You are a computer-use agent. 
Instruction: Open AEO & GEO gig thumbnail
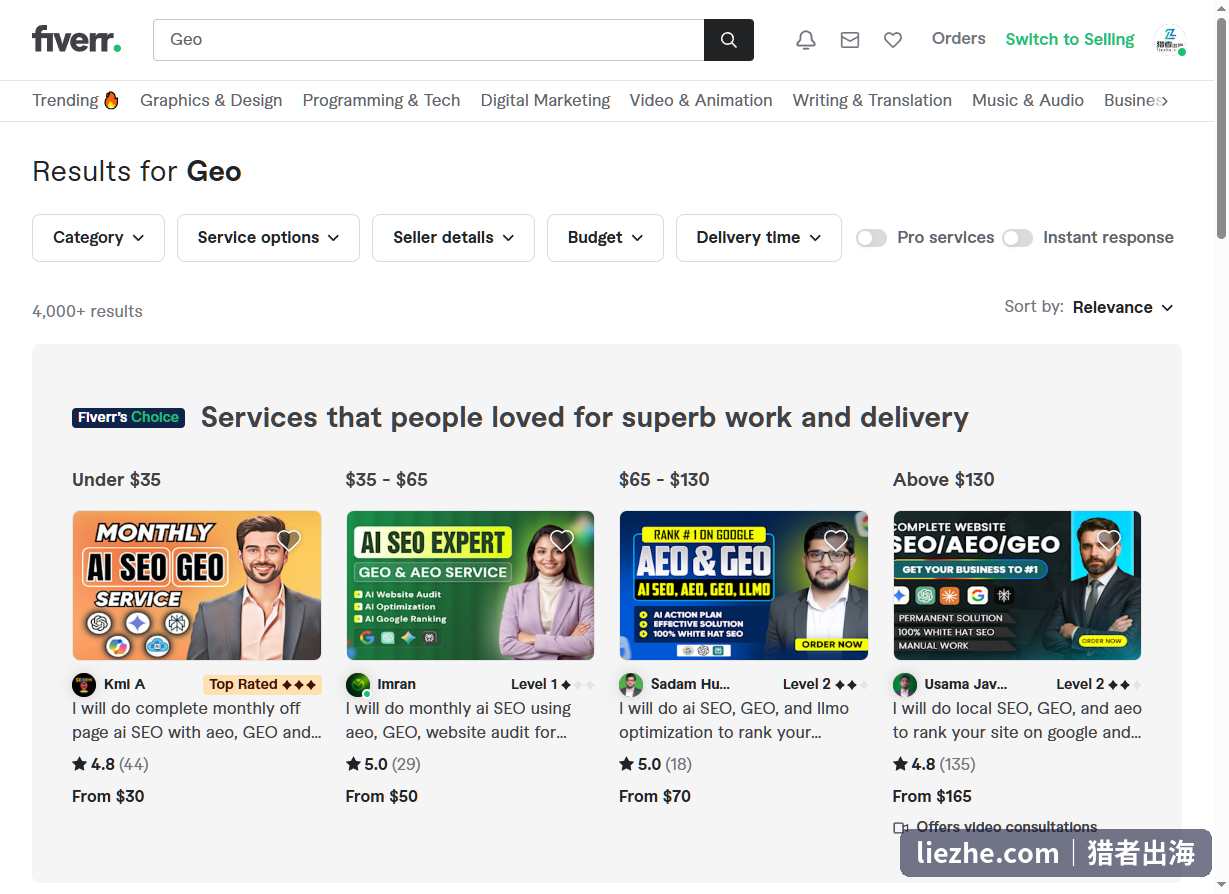(x=744, y=585)
